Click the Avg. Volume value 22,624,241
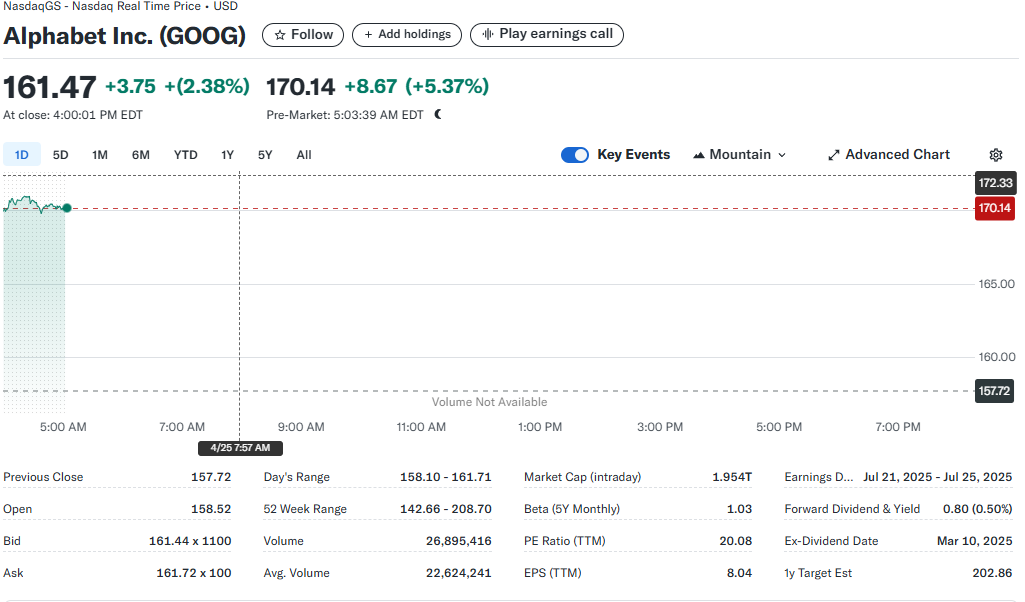Screen dimensions: 1025x602 pyautogui.click(x=458, y=573)
